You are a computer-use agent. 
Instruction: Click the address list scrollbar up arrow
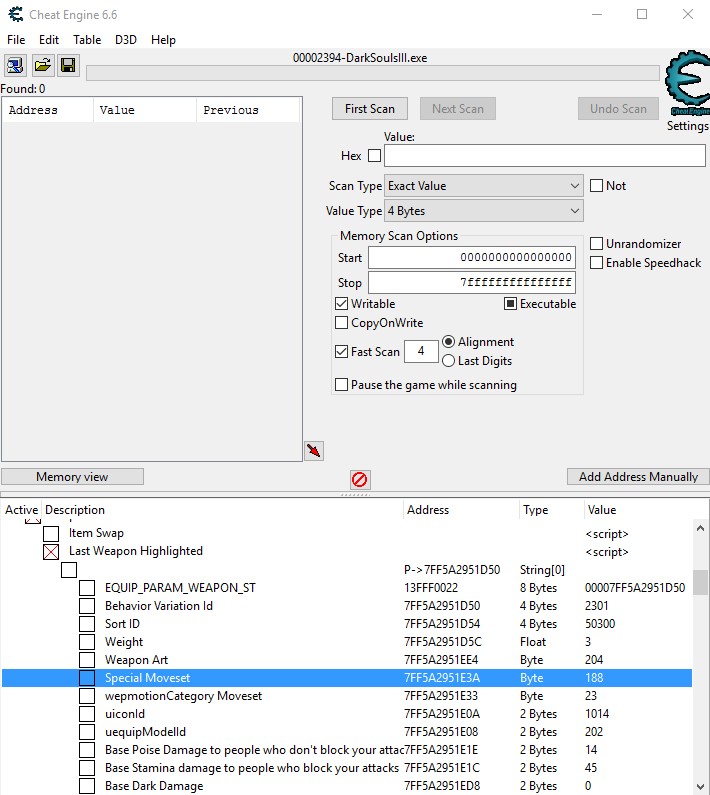[x=700, y=528]
